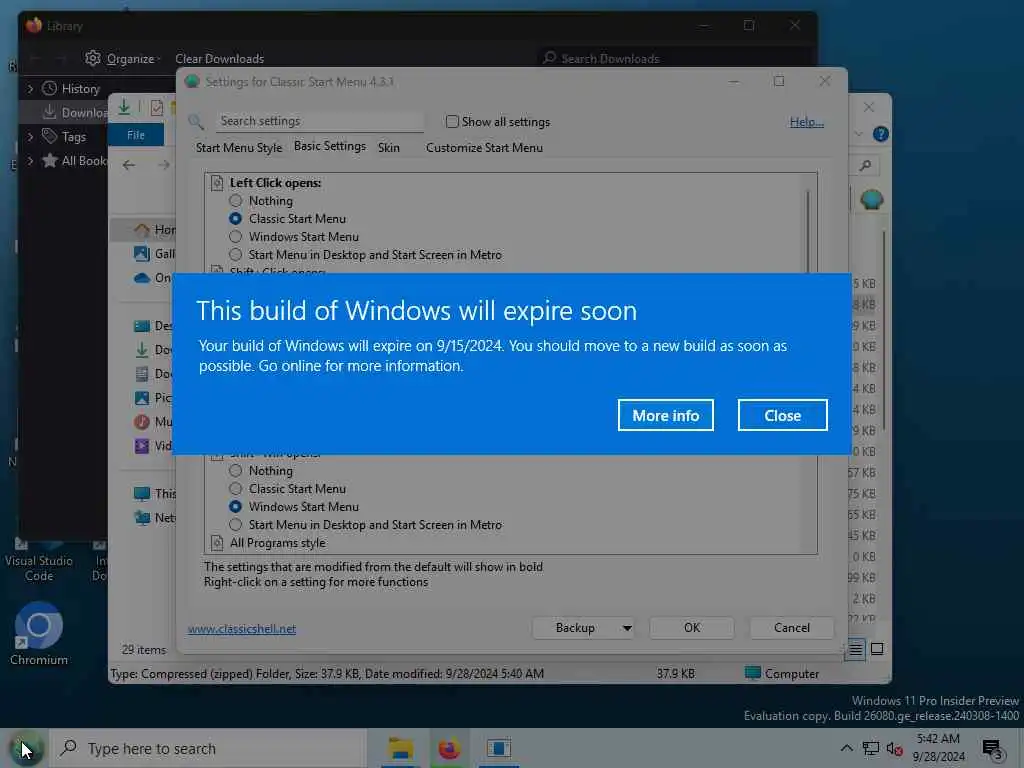Open Organize menu in Library window
1024x768 pixels.
point(123,59)
